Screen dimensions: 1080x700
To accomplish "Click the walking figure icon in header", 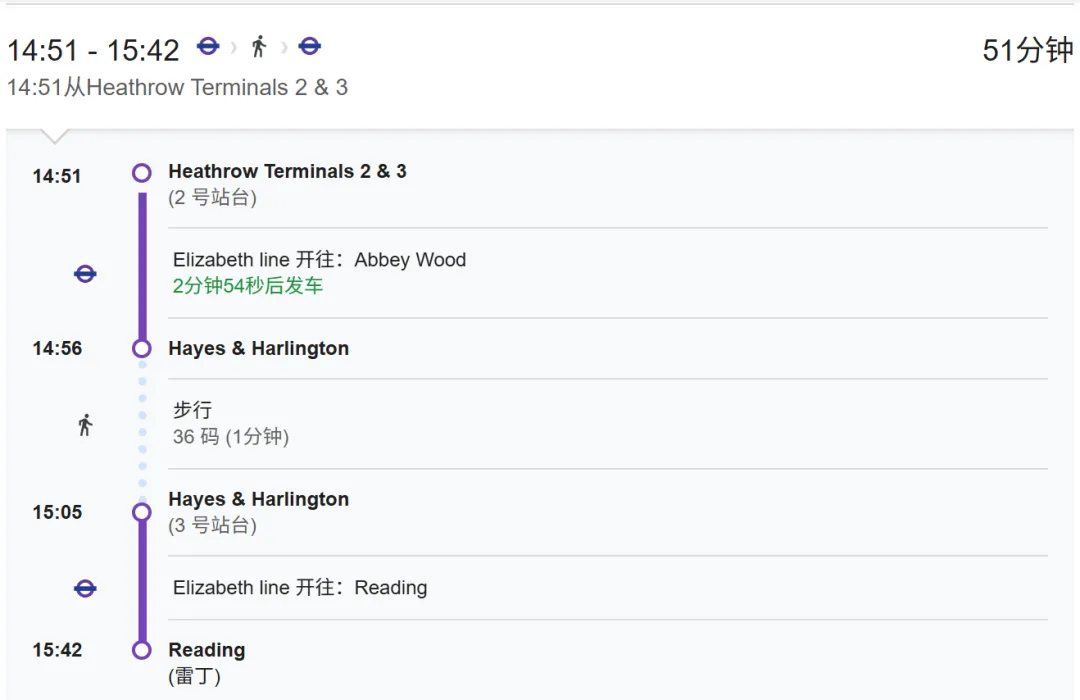I will [x=259, y=46].
